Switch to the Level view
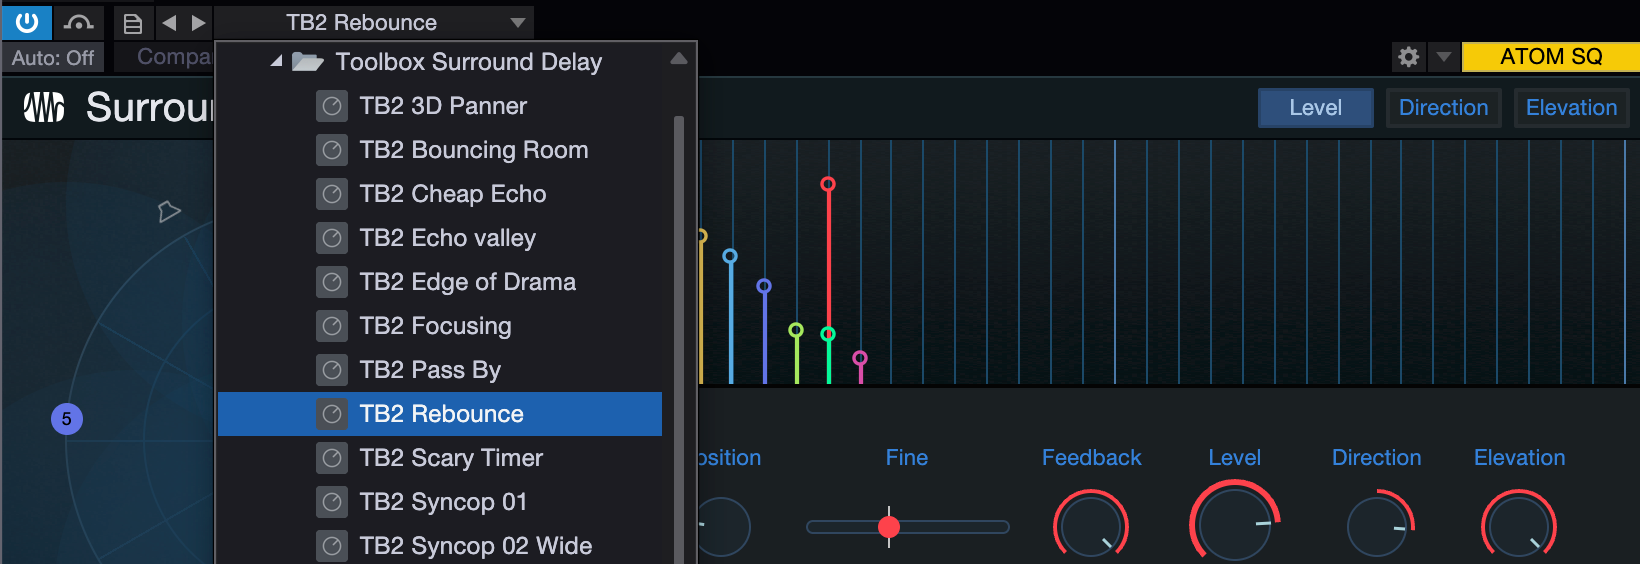 coord(1315,108)
